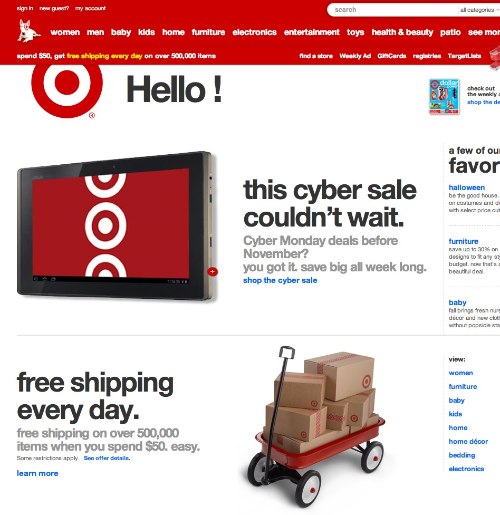This screenshot has width=500, height=515.
Task: Click the red plus icon on tablet
Action: click(213, 272)
